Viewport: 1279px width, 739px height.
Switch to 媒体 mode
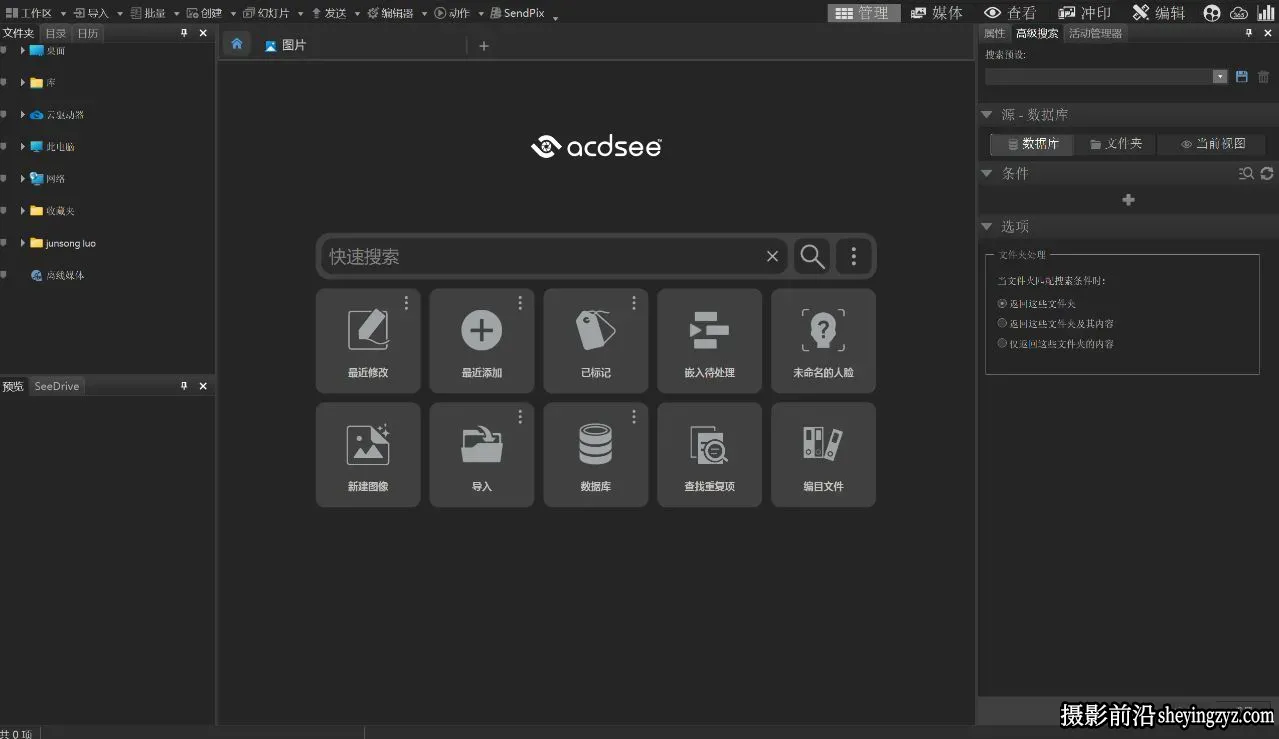[x=937, y=13]
